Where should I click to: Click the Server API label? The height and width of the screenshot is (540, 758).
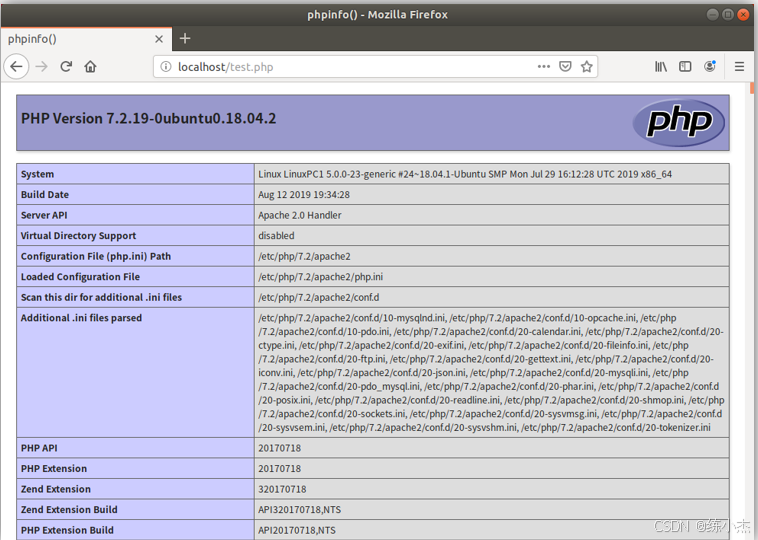(x=44, y=215)
